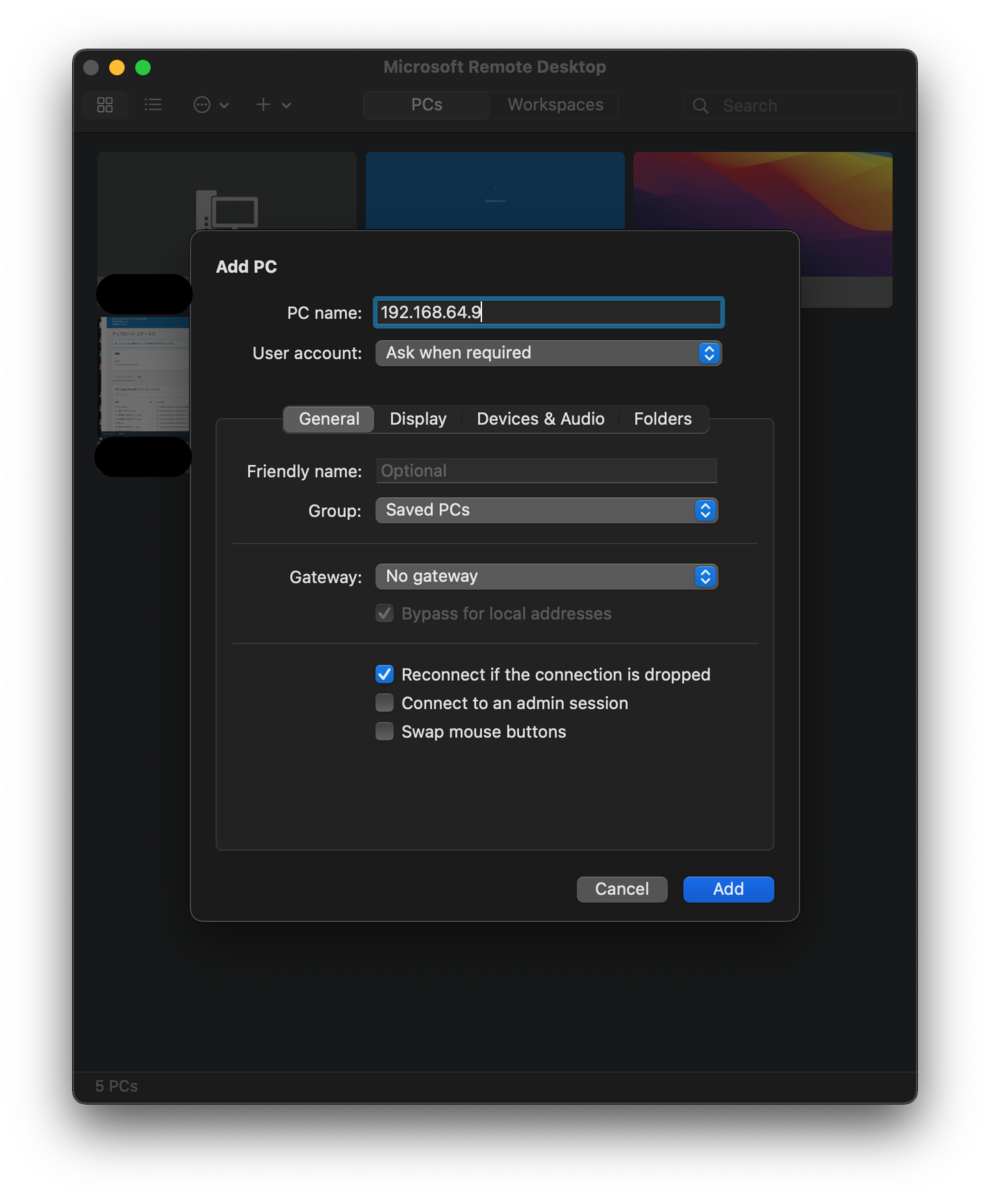Screen dimensions: 990x1200
Task: Enable Connect to an admin session
Action: pos(385,703)
